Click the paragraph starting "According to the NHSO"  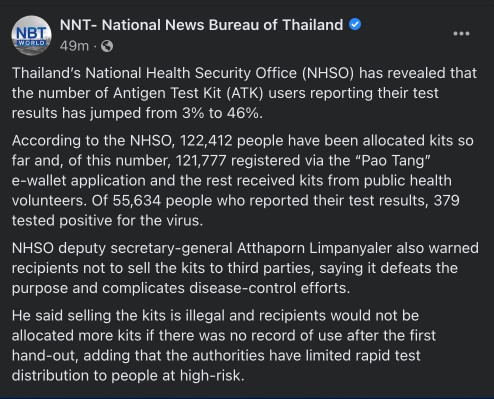tap(243, 180)
